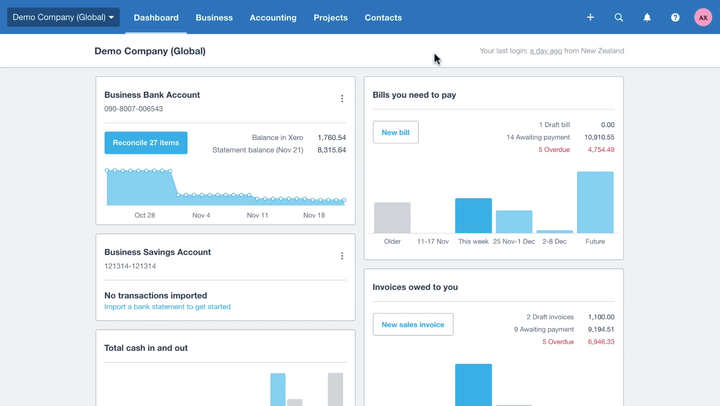Create a New sales invoice
This screenshot has height=406, width=720.
click(x=413, y=324)
